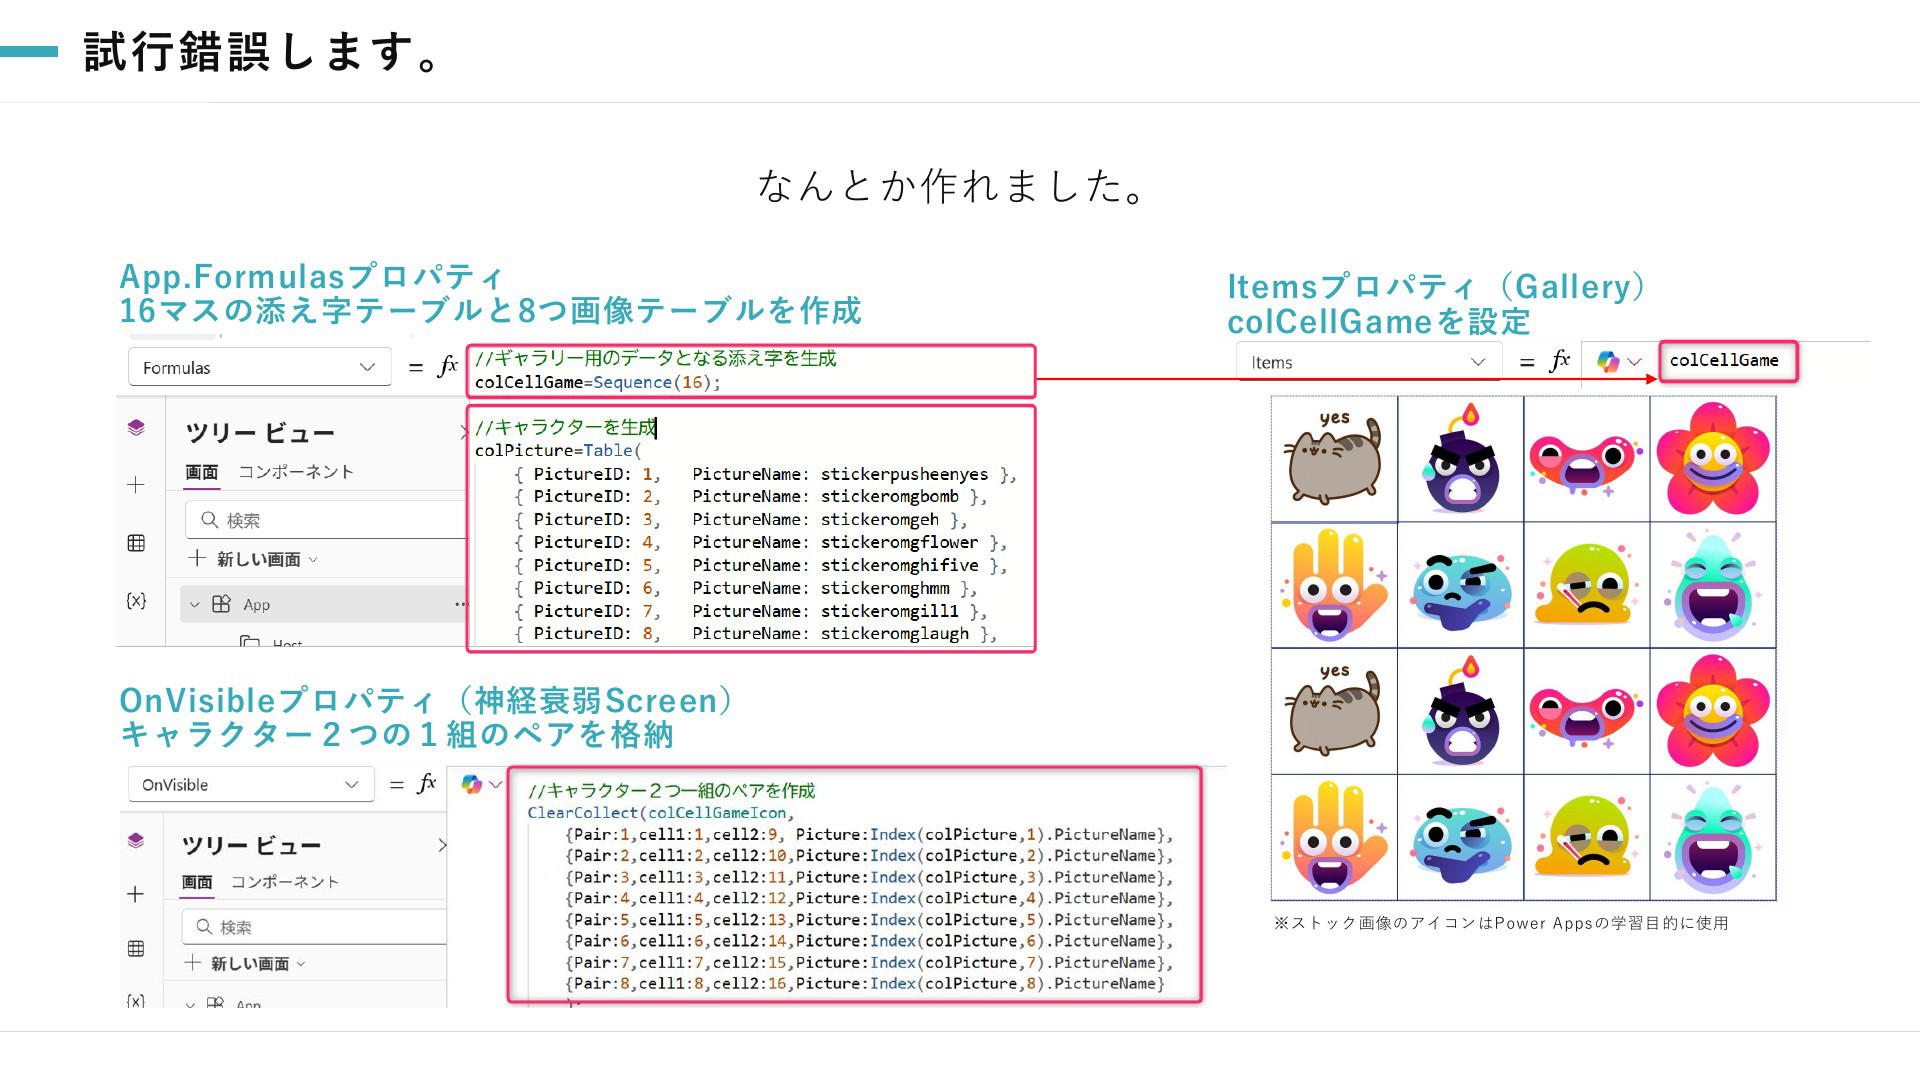Image resolution: width=1920 pixels, height=1080 pixels.
Task: Click the 検索 box in upper tree view
Action: coord(326,520)
